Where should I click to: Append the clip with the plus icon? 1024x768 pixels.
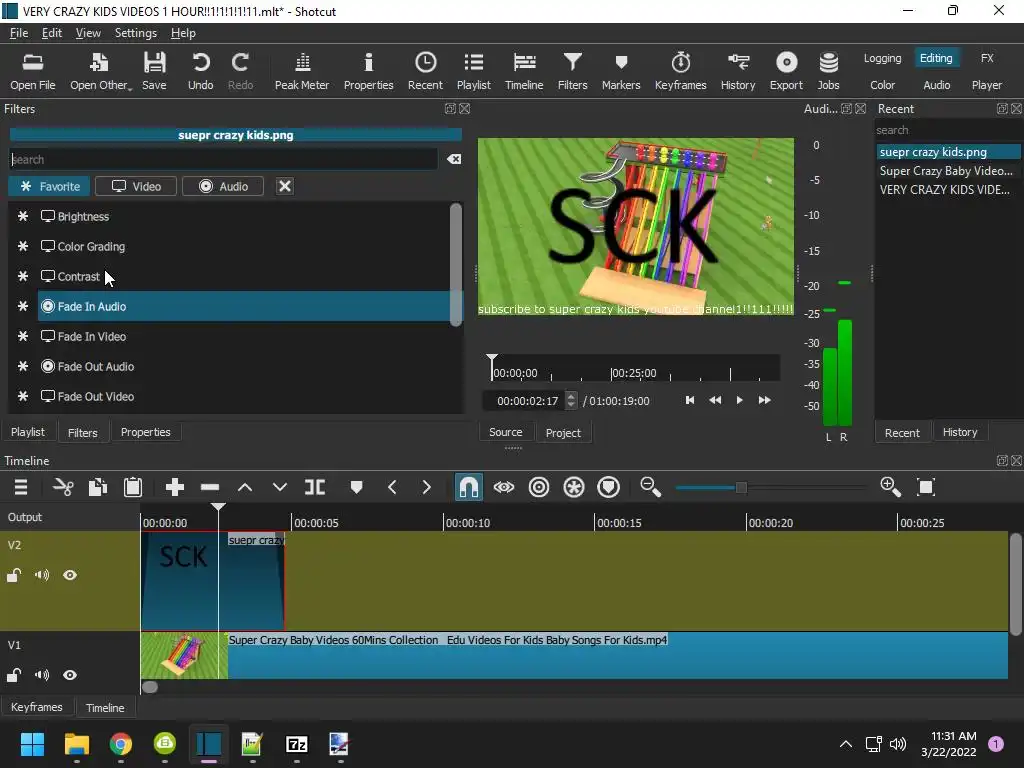click(x=174, y=487)
